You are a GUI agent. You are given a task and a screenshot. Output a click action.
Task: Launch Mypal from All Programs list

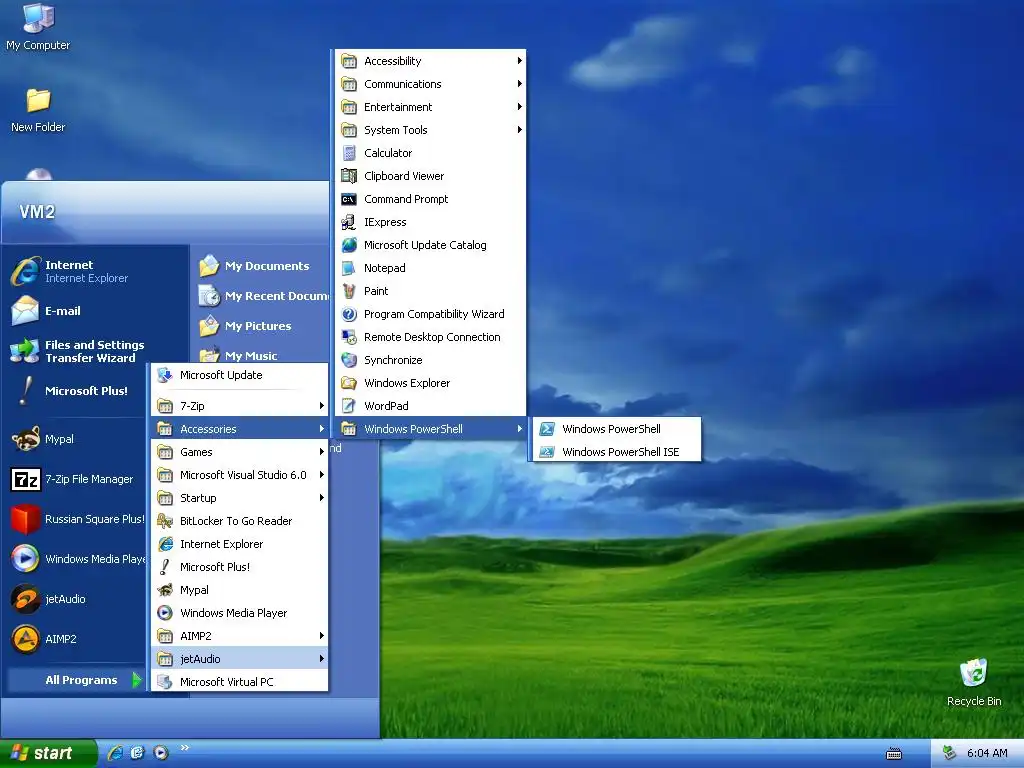(x=240, y=590)
